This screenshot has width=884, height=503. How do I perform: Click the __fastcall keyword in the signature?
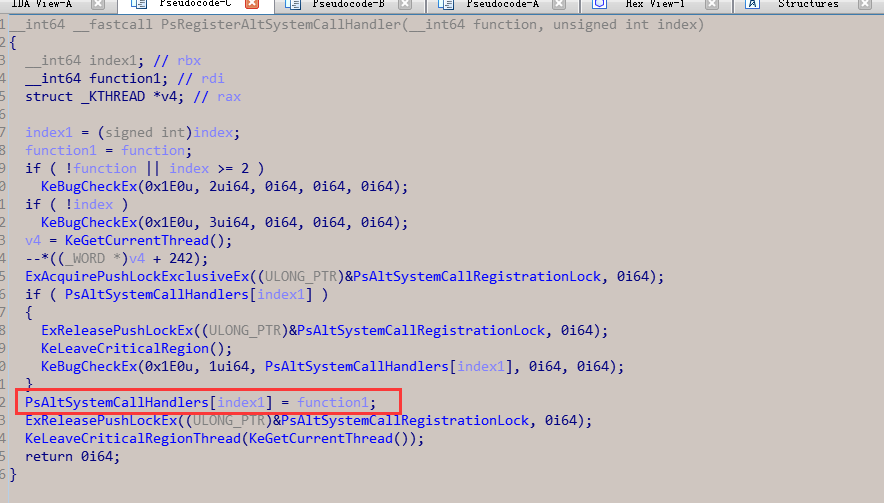point(113,25)
